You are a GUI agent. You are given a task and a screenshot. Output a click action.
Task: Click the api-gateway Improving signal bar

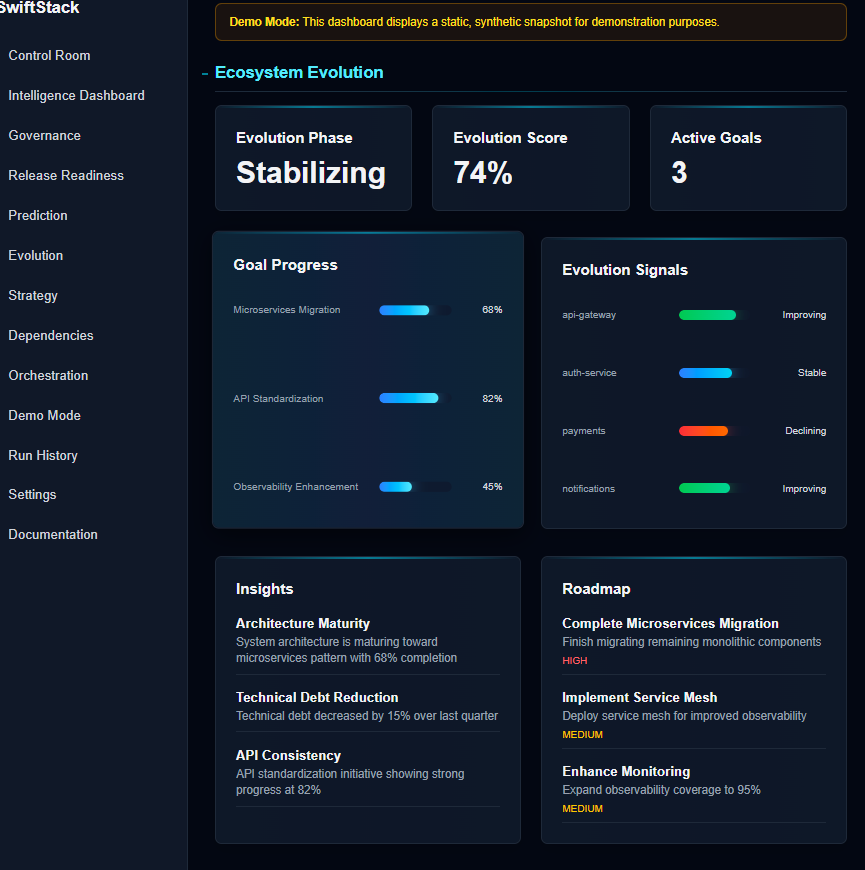(x=707, y=314)
